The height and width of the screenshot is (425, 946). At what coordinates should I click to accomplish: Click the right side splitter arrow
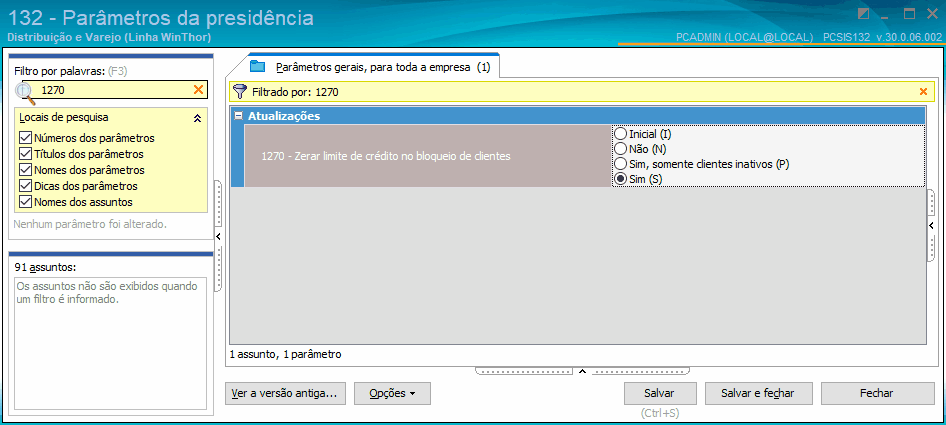coord(930,225)
